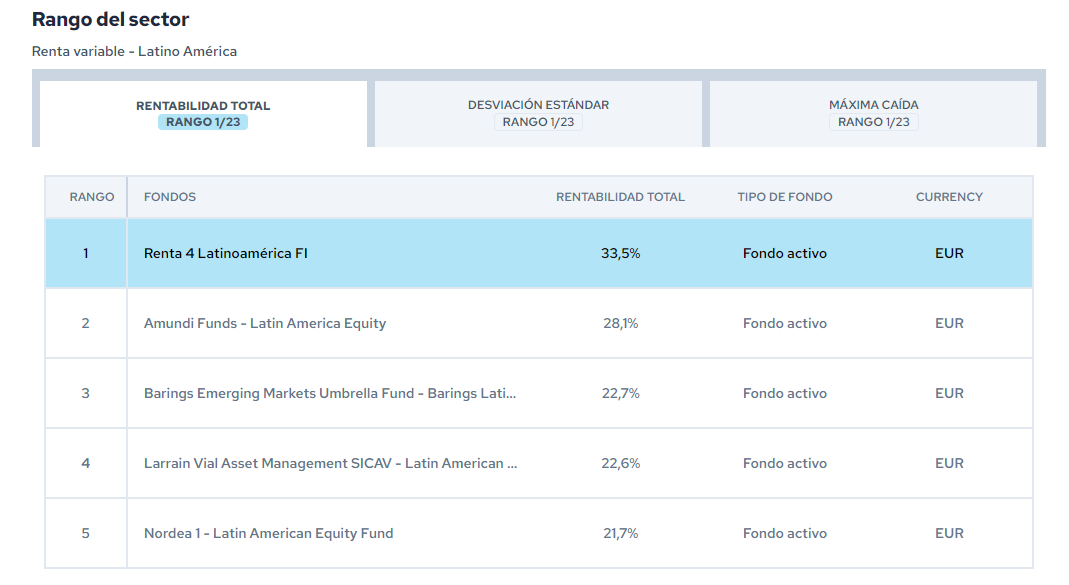1069x585 pixels.
Task: Click EUR in the Nordea row
Action: (949, 533)
